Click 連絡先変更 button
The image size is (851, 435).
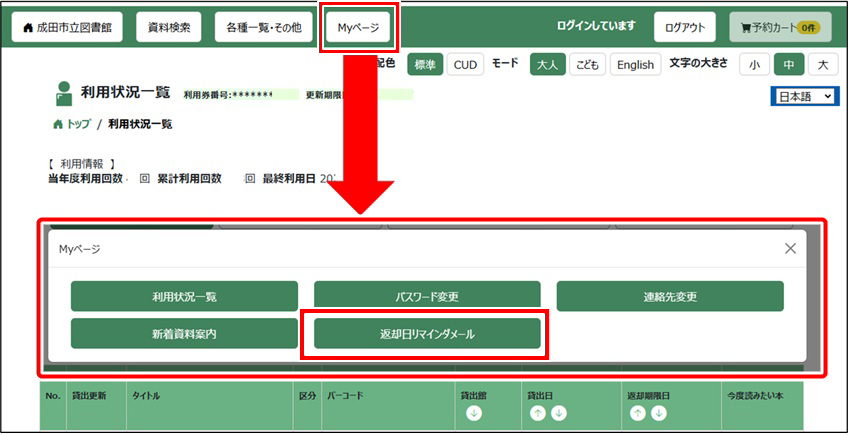pos(670,296)
